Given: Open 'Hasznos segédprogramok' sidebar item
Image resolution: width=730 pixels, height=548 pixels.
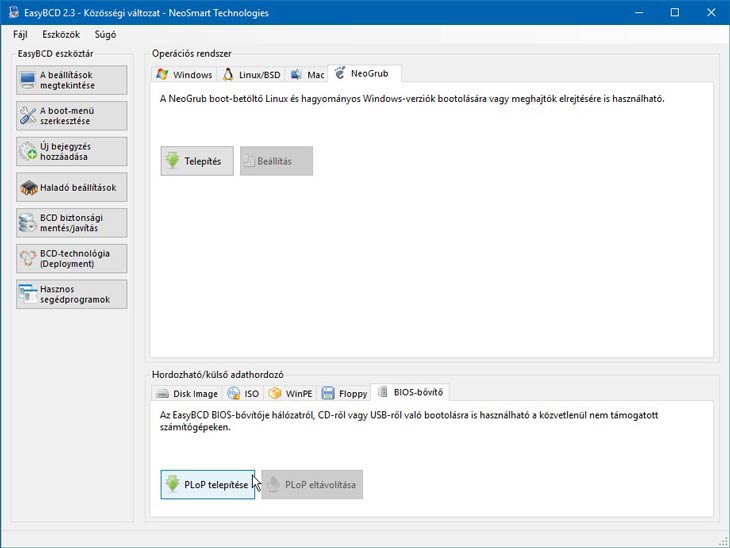Looking at the screenshot, I should tap(72, 294).
